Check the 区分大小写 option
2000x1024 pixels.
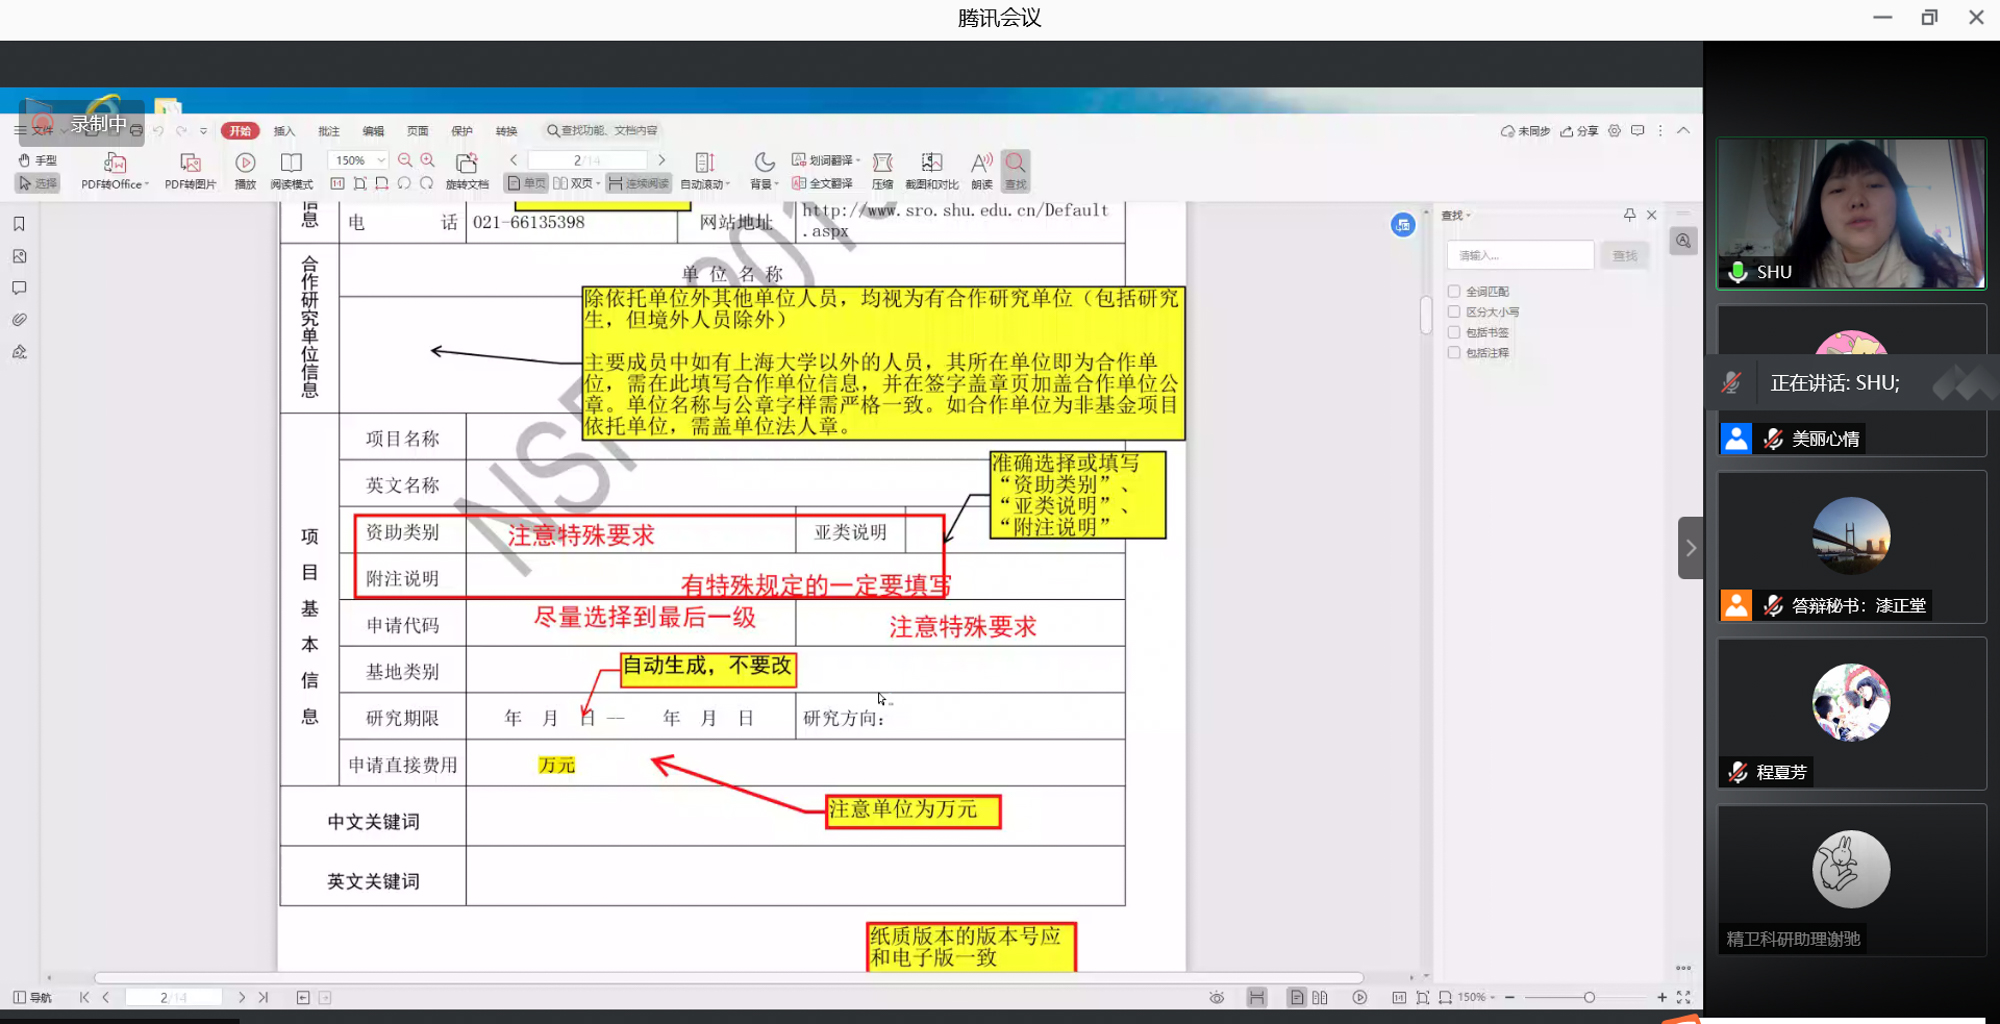(x=1454, y=312)
